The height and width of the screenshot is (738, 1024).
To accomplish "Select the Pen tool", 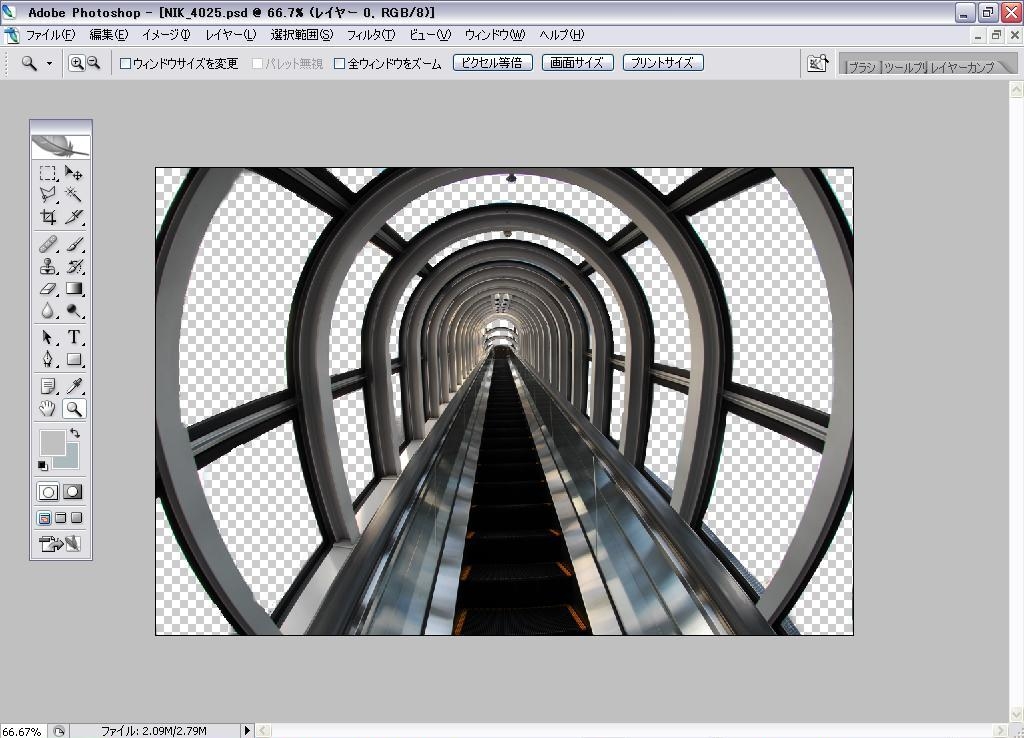I will [47, 359].
